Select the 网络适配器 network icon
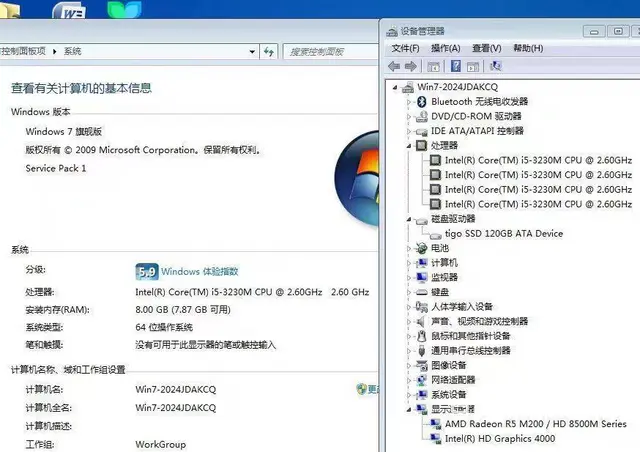Viewport: 640px width, 452px height. 422,380
